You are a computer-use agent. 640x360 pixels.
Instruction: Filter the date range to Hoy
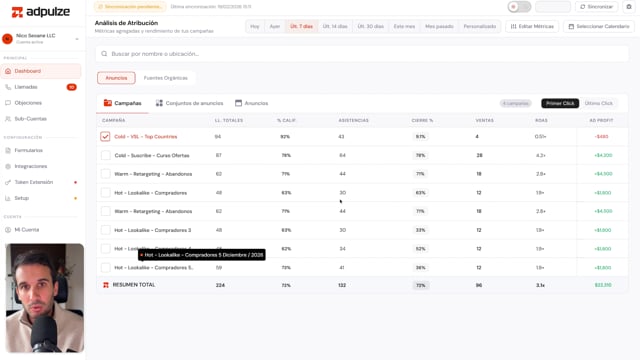click(255, 26)
